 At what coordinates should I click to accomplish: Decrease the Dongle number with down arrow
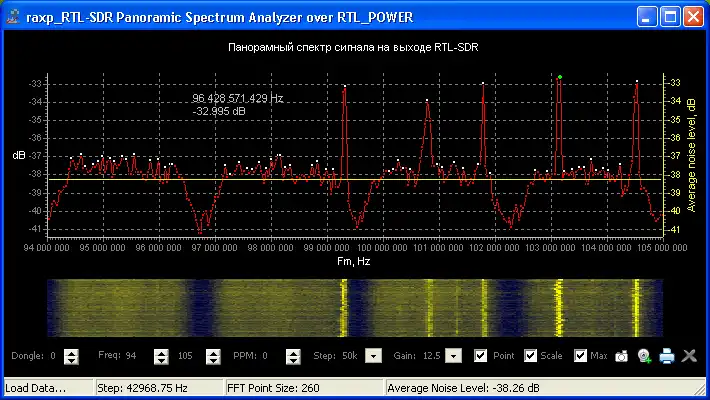(x=71, y=361)
